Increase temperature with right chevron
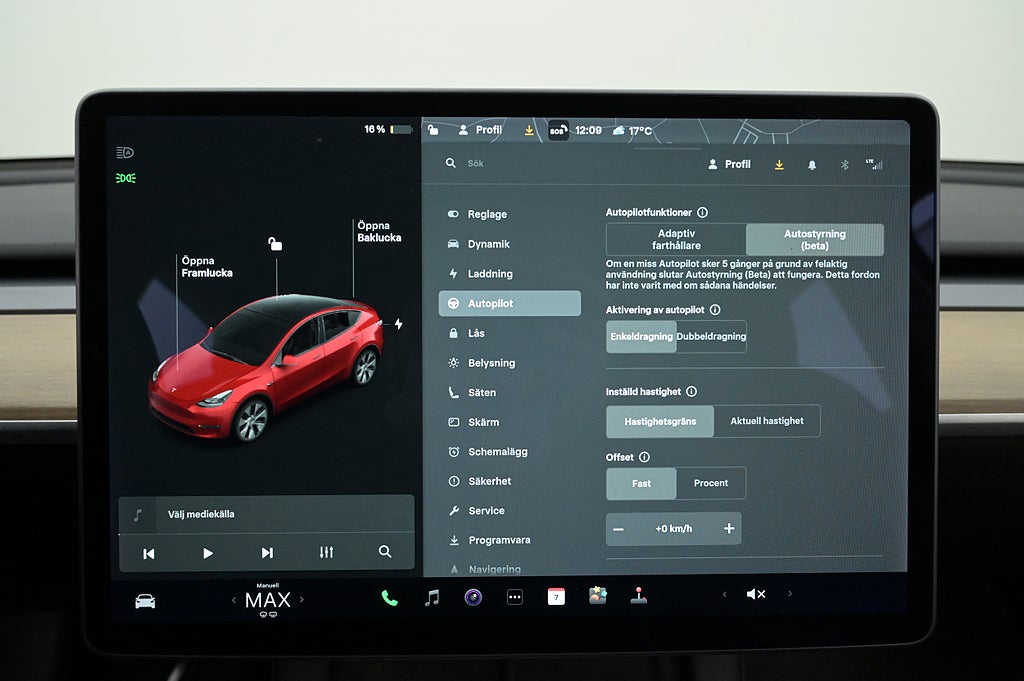 pyautogui.click(x=302, y=600)
